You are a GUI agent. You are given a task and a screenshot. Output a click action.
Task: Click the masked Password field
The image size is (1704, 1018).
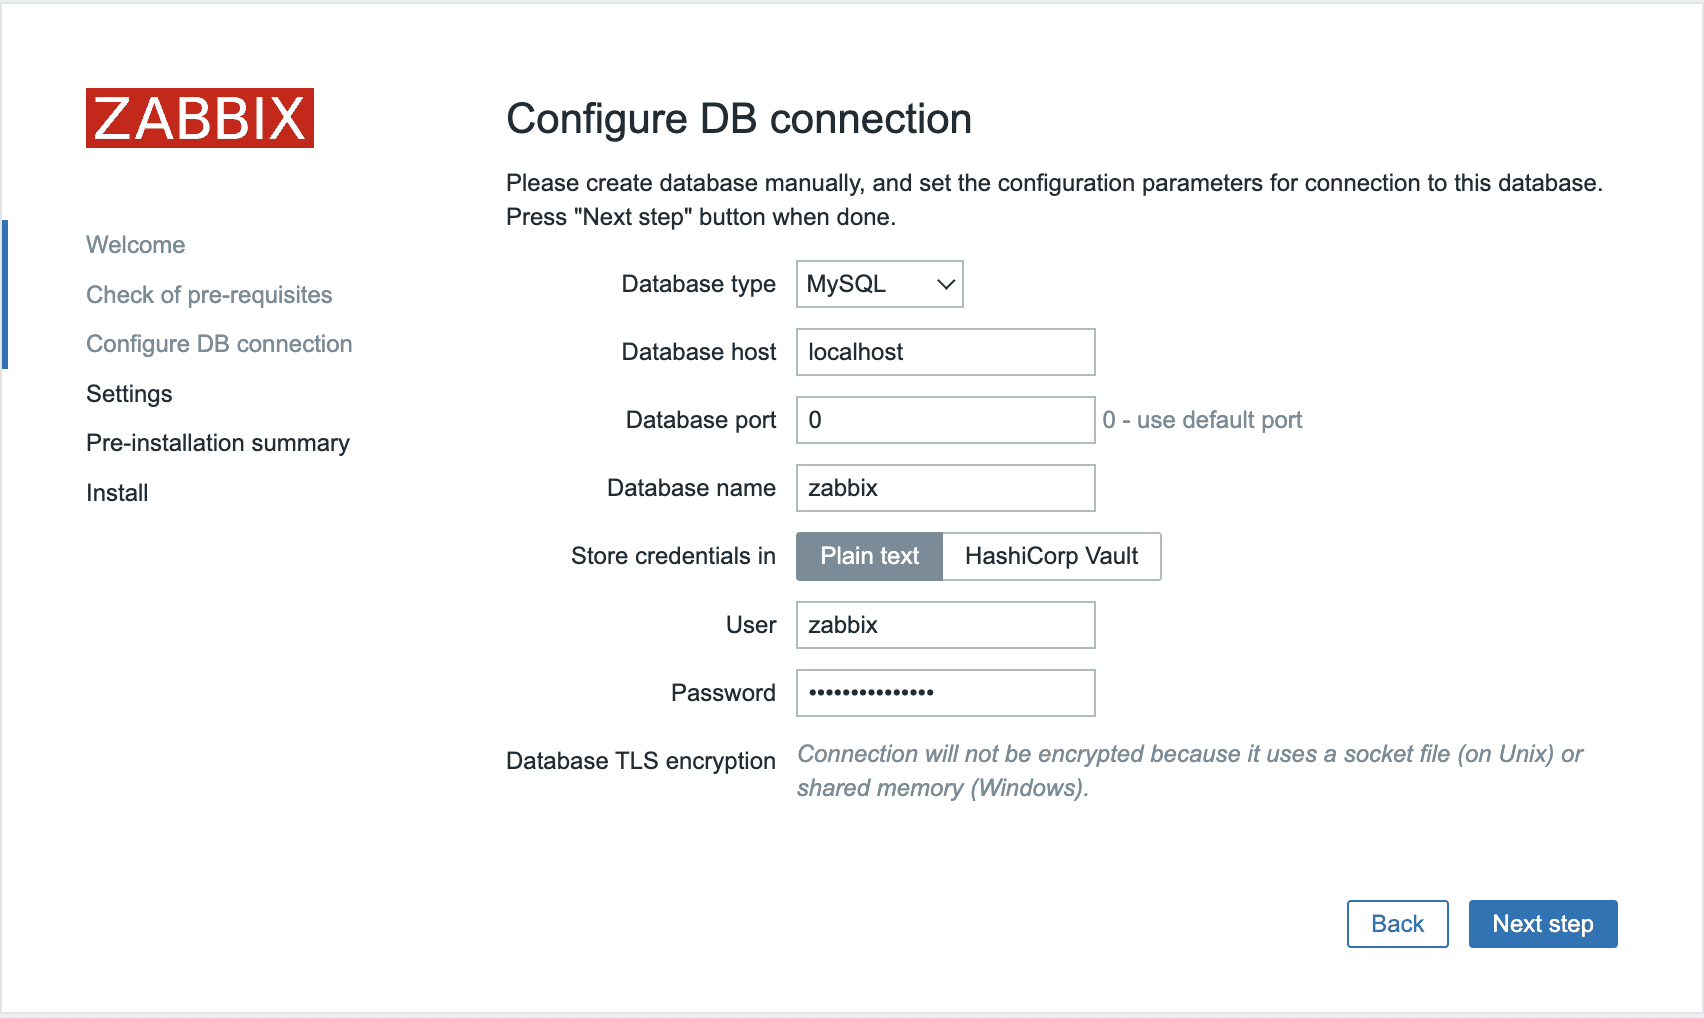(x=944, y=692)
